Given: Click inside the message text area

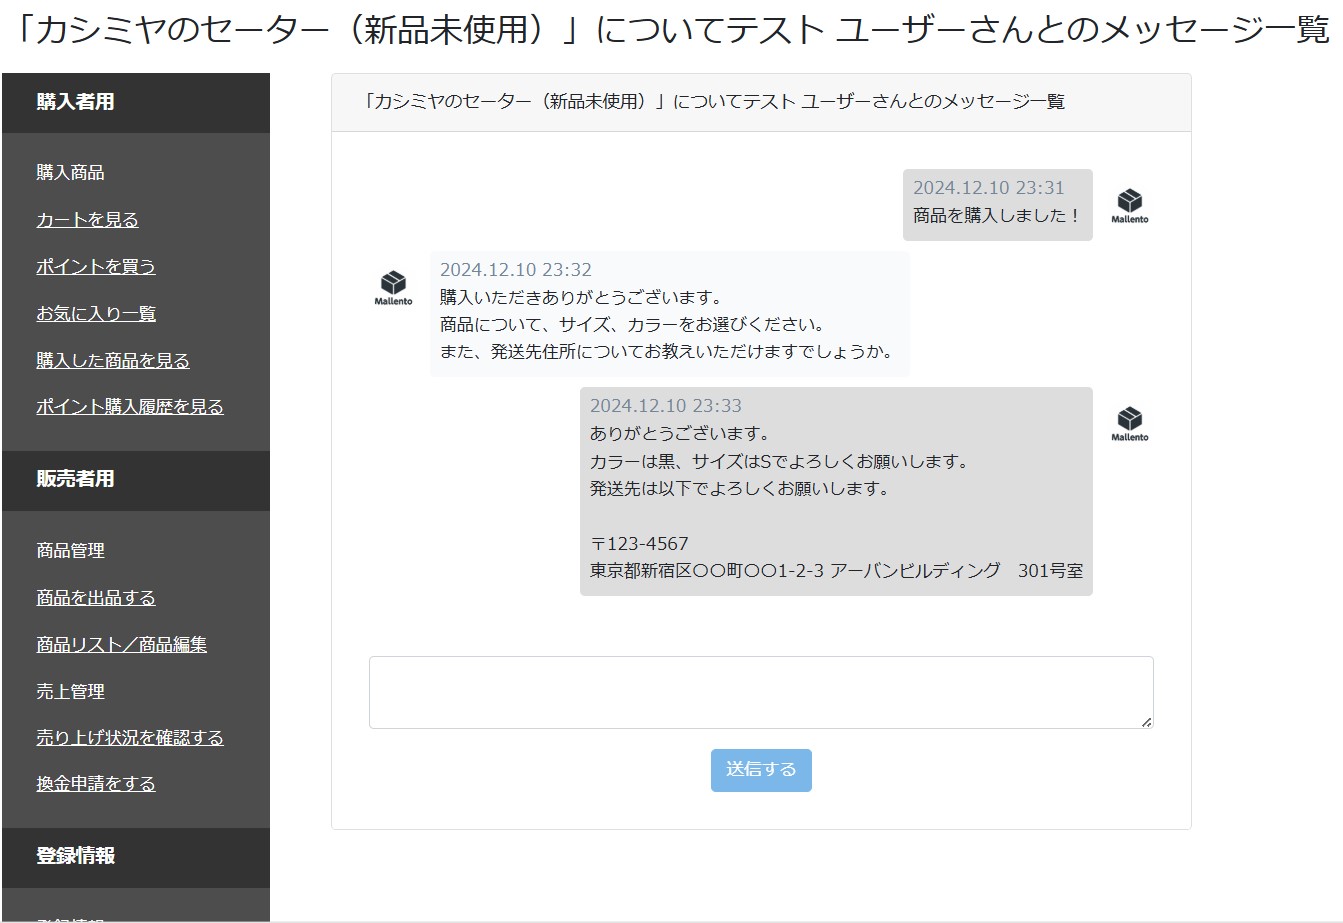Looking at the screenshot, I should 760,692.
